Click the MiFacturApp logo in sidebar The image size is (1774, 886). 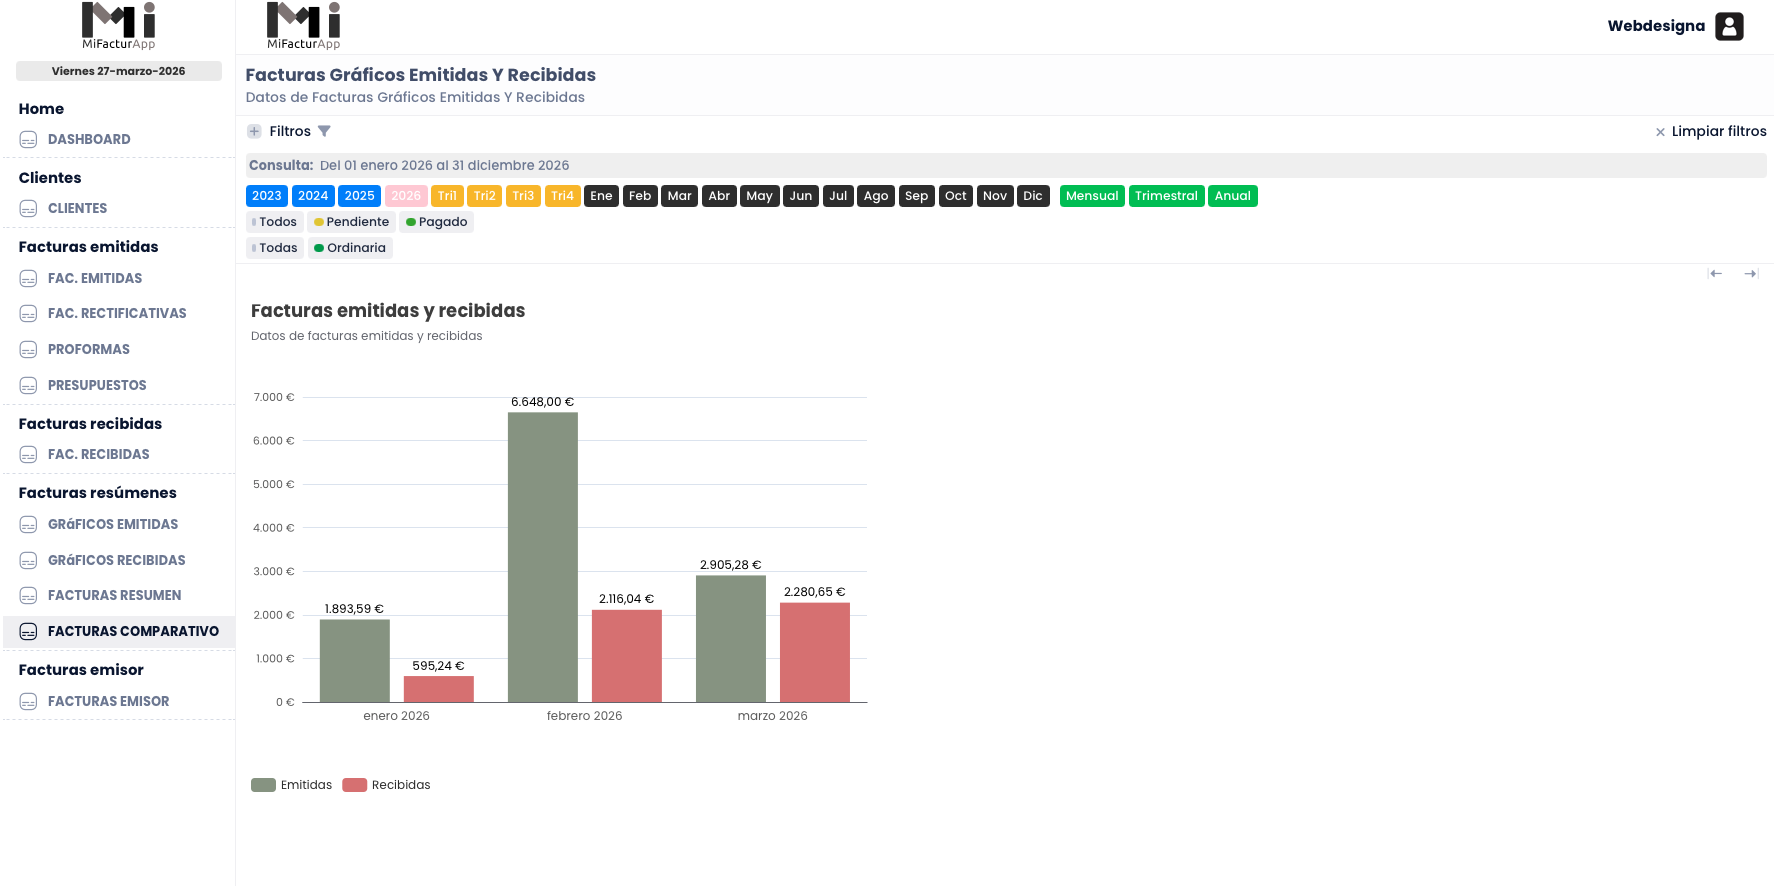click(x=118, y=26)
